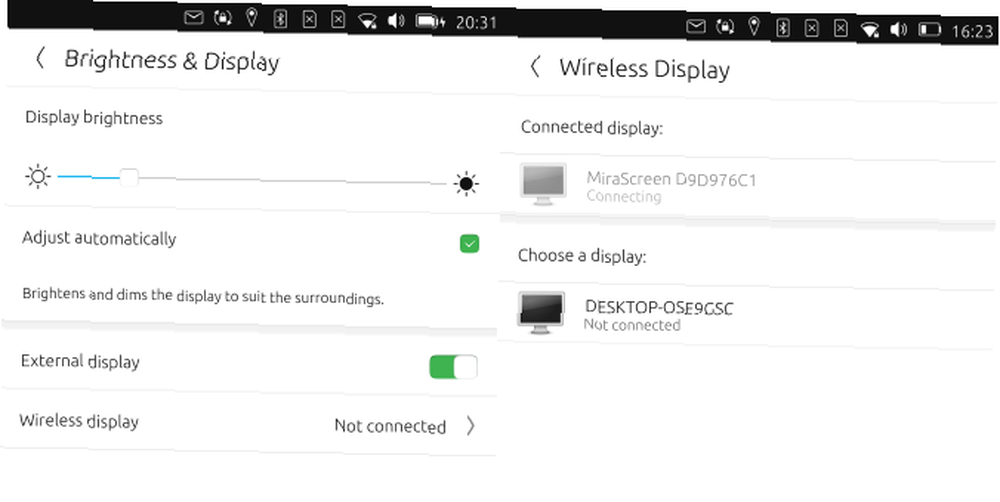The width and height of the screenshot is (1000, 502).
Task: Select MiraScreen D9D976C1 connecting display
Action: tap(748, 187)
